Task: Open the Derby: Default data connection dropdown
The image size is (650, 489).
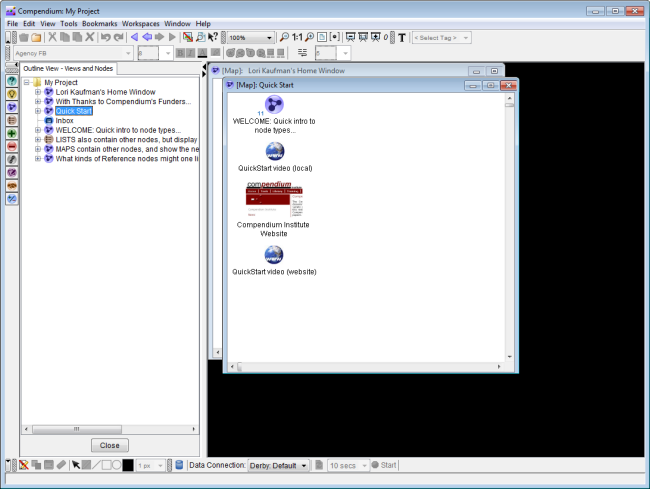Action: pyautogui.click(x=304, y=465)
